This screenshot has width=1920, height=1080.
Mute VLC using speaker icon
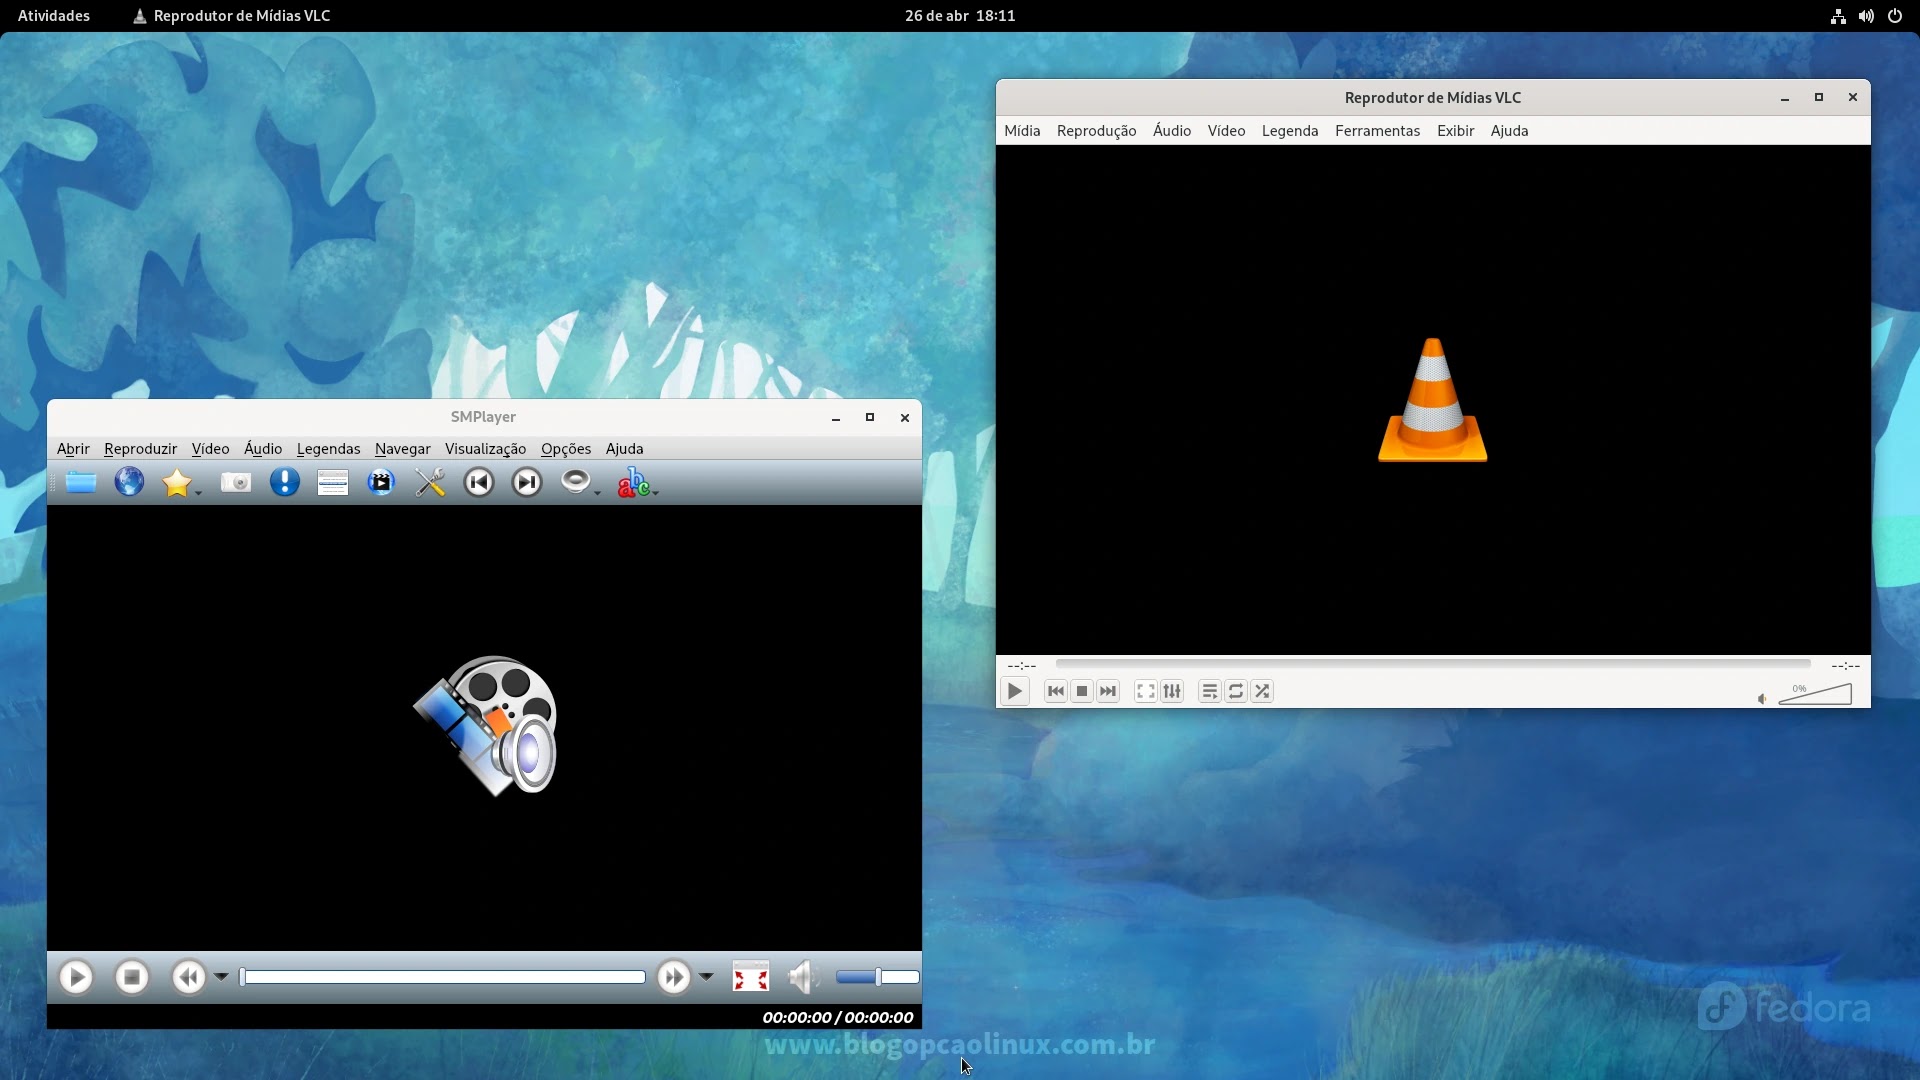pos(1762,698)
